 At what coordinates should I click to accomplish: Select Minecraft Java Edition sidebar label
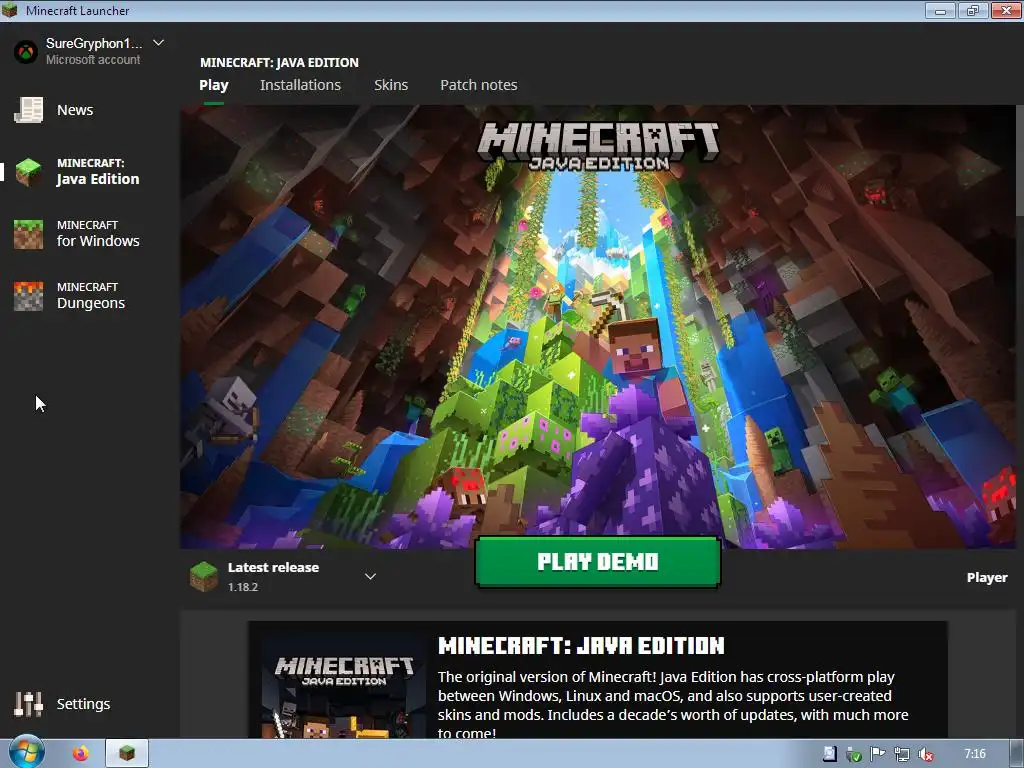(x=98, y=172)
